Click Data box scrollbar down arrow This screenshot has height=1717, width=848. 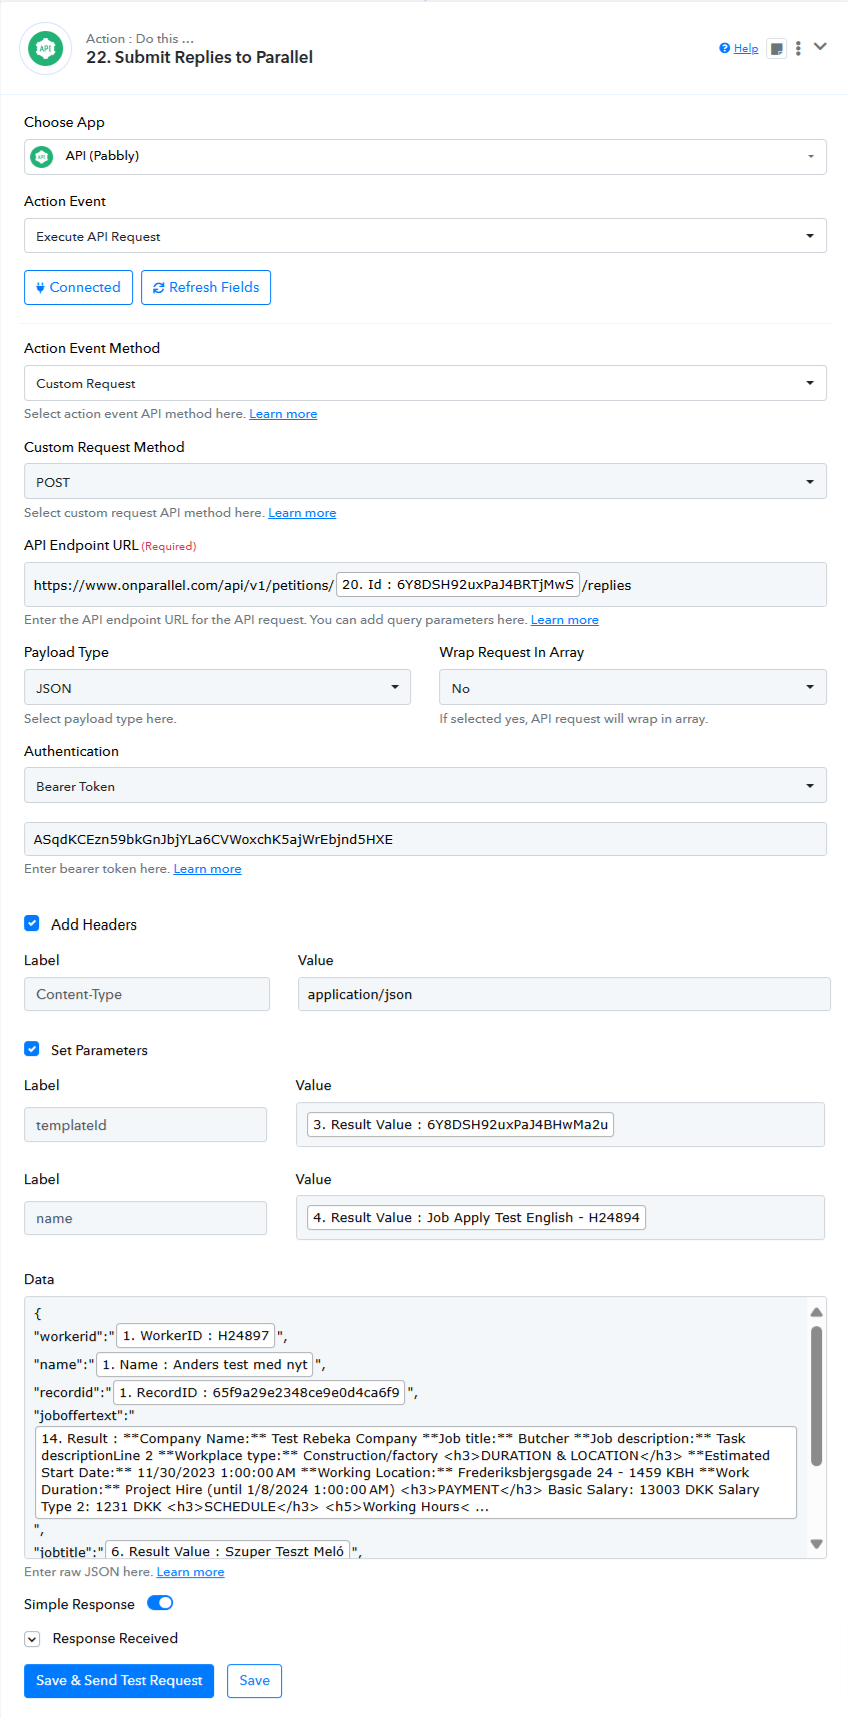tap(816, 1544)
